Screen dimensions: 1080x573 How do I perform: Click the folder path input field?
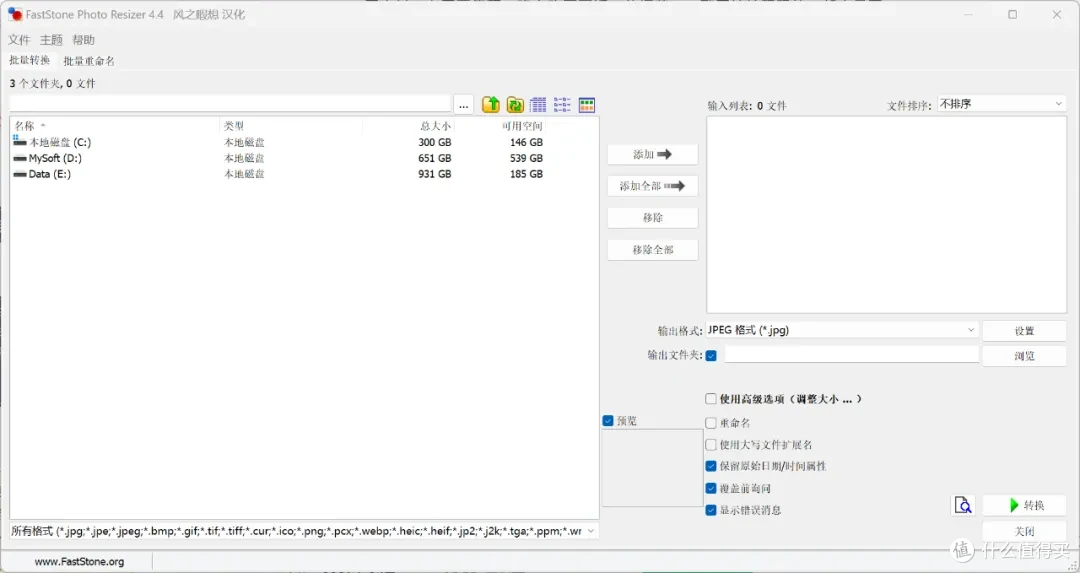(x=230, y=104)
